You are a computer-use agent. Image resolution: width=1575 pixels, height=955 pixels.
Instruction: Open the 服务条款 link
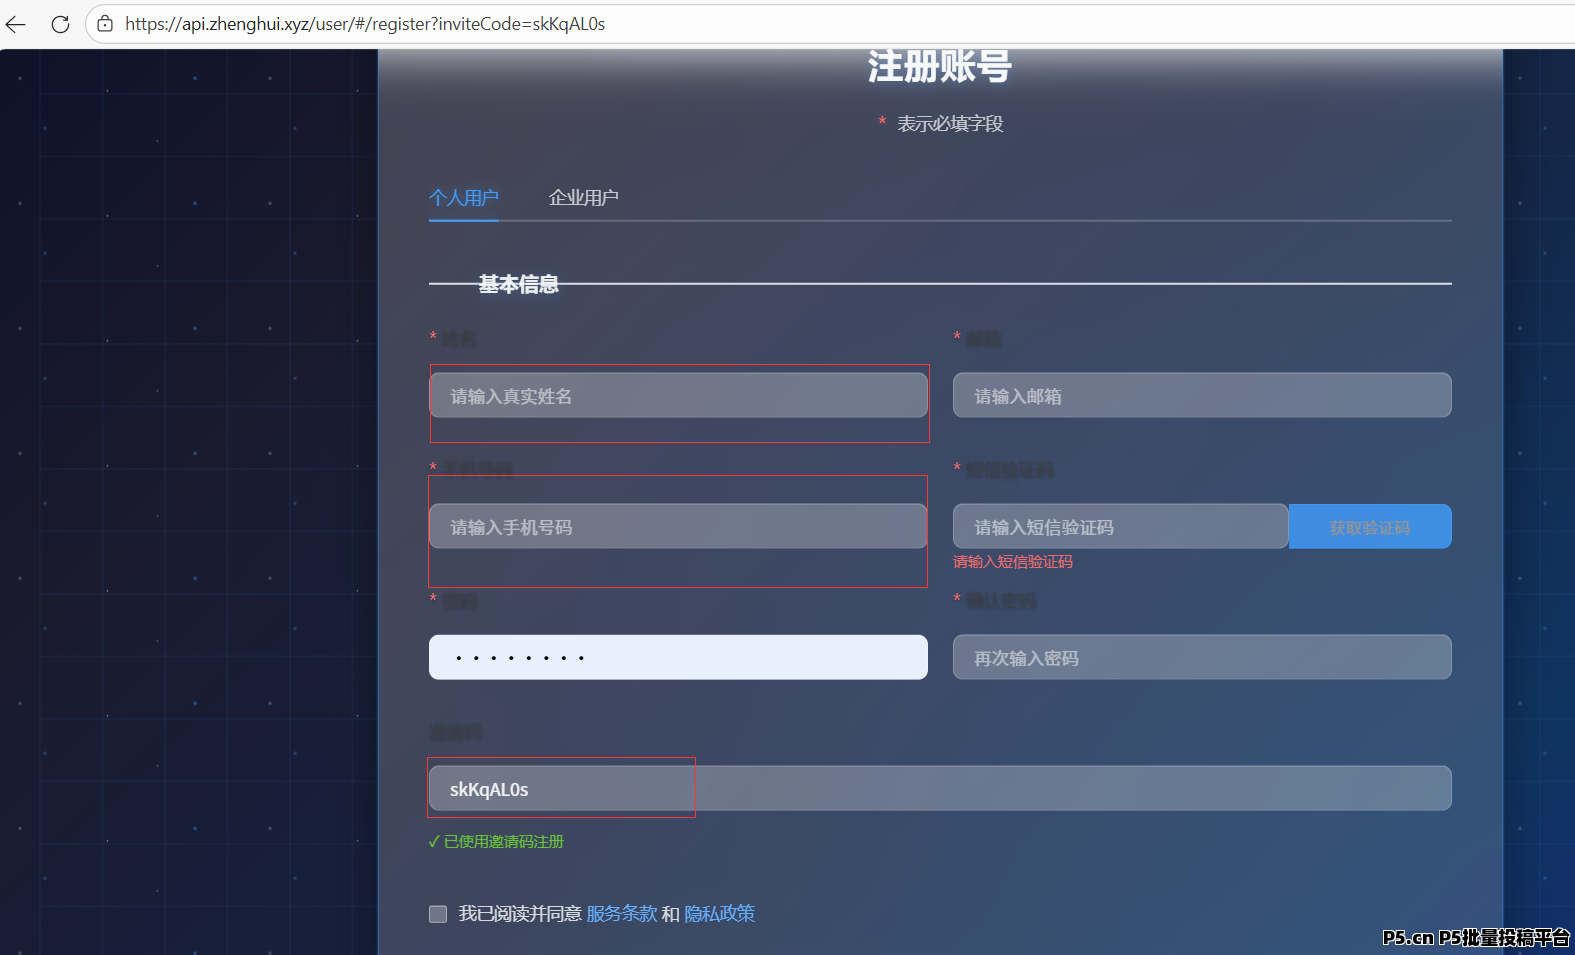[x=621, y=914]
